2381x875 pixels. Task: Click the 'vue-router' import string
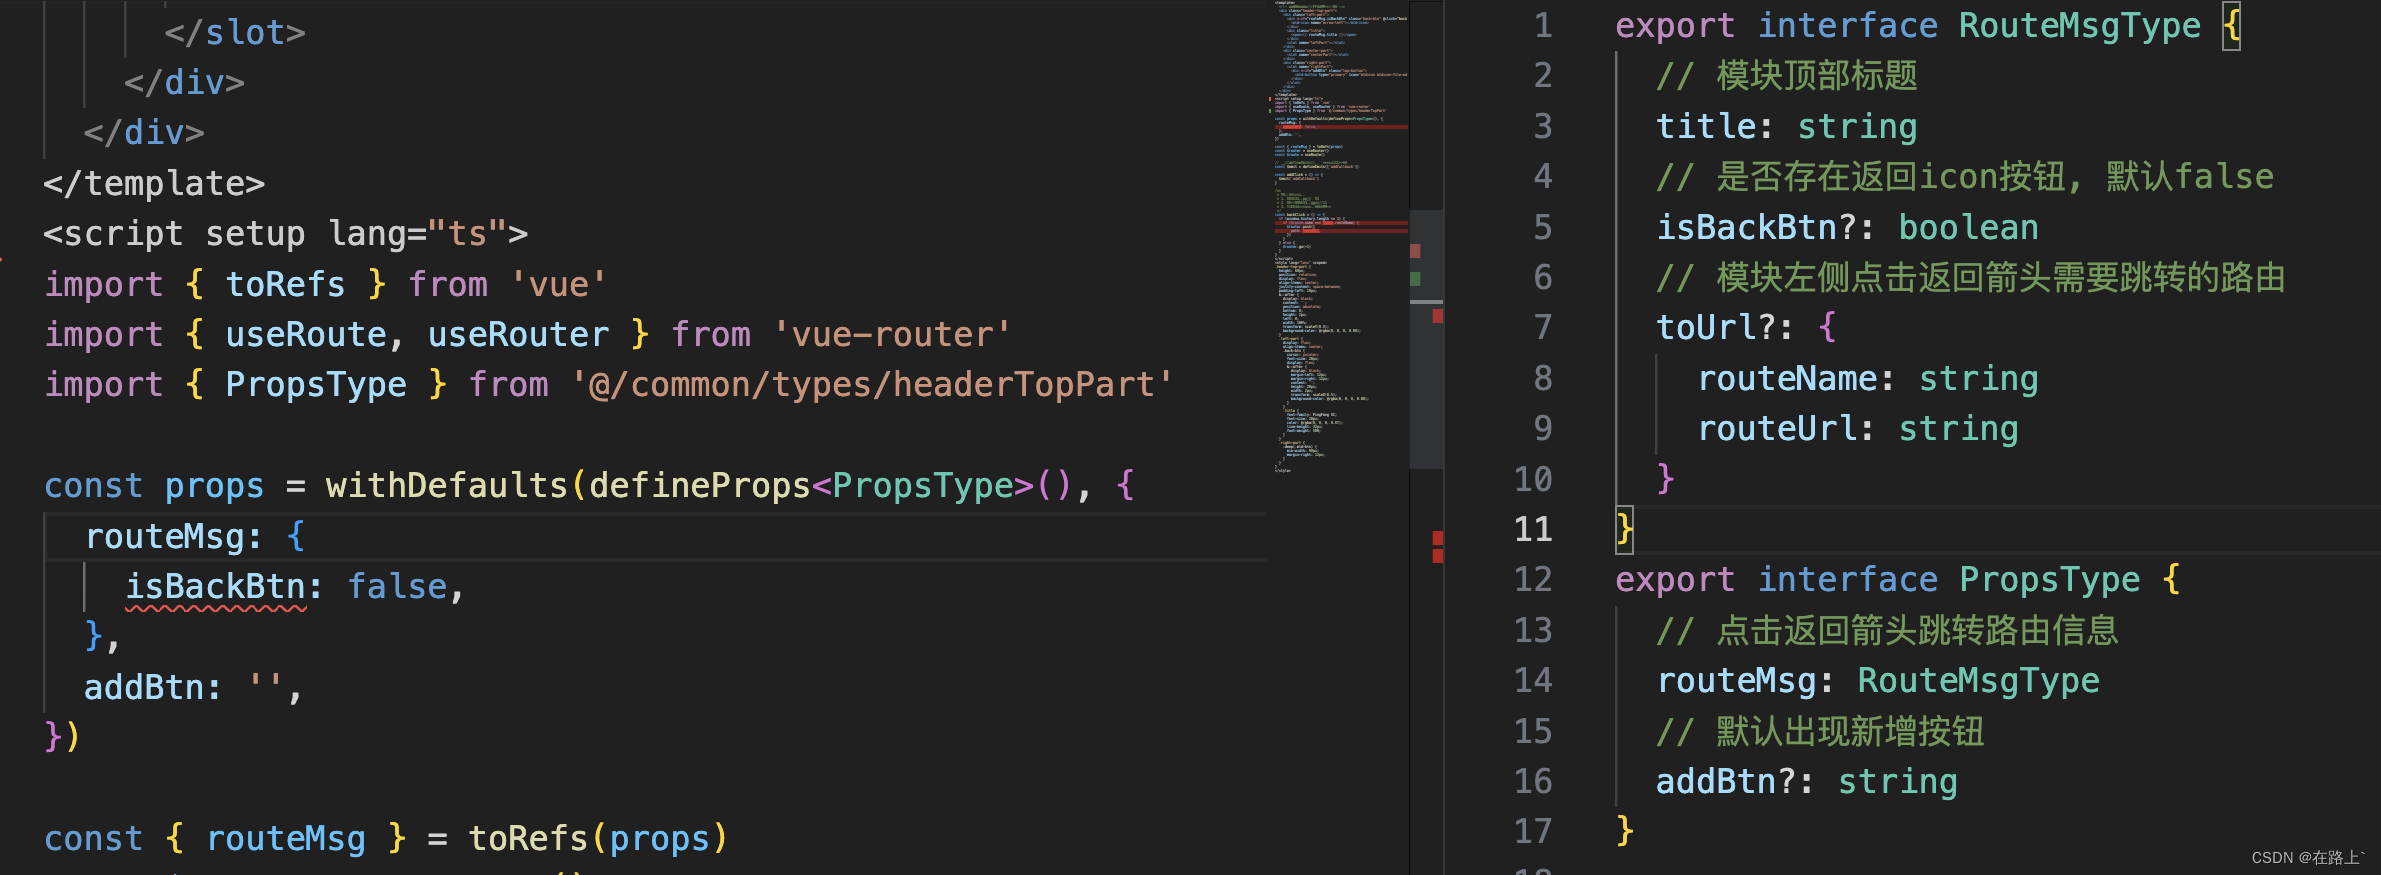click(x=892, y=335)
